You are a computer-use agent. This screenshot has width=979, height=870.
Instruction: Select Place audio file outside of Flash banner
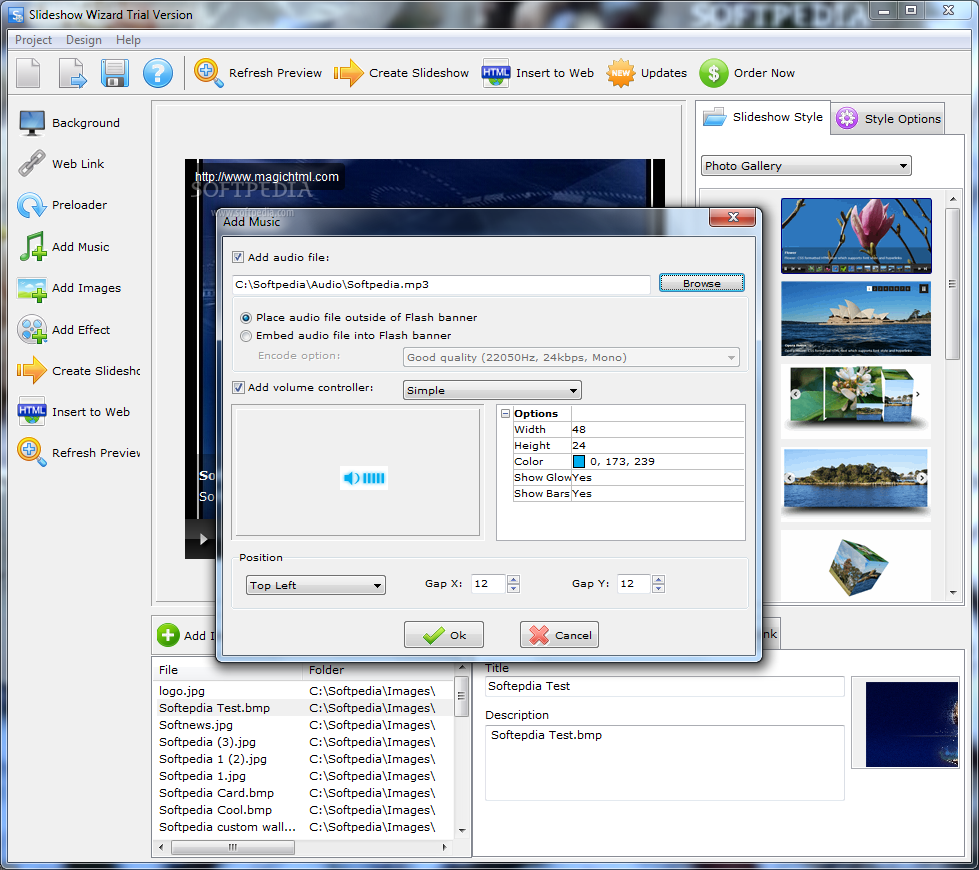[x=246, y=318]
